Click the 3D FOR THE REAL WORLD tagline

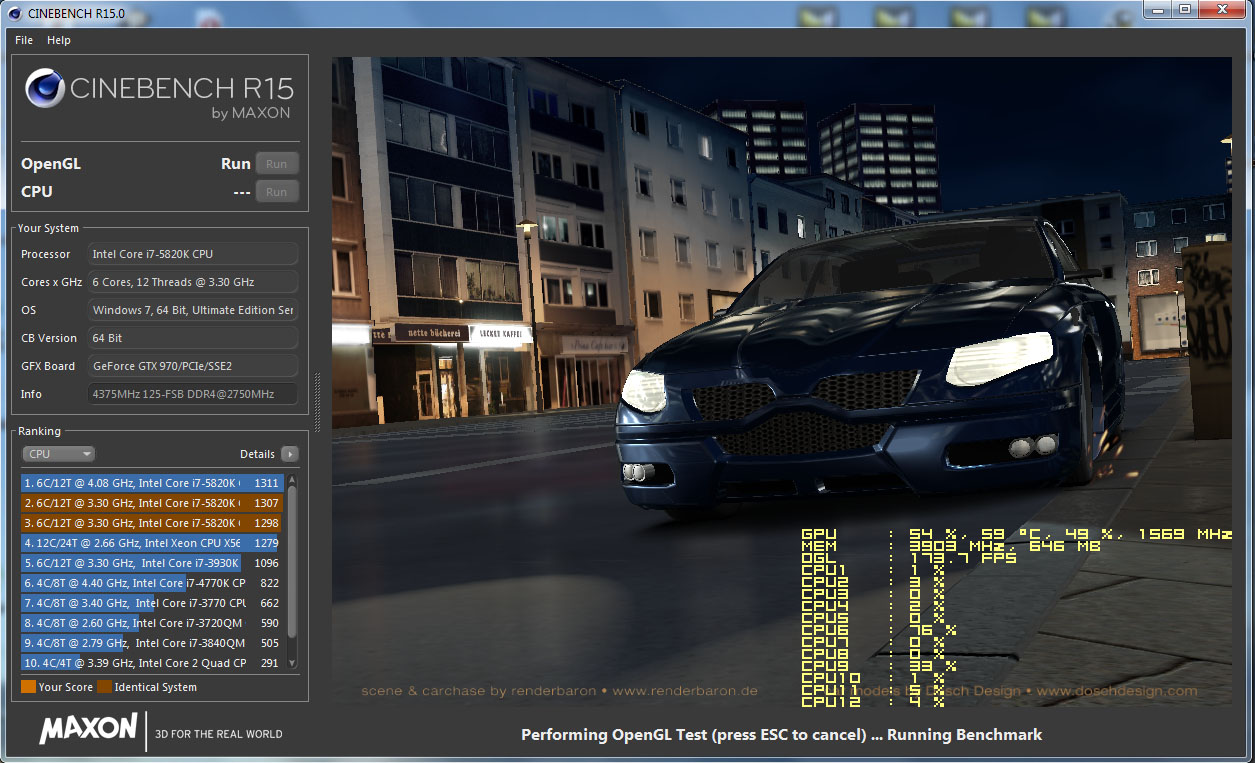tap(219, 734)
